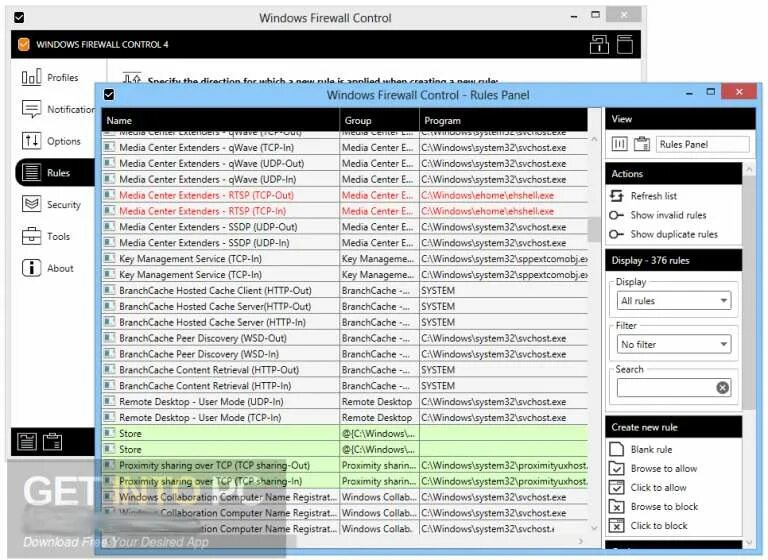768x560 pixels.
Task: Sort rules by Group column header
Action: pyautogui.click(x=379, y=121)
